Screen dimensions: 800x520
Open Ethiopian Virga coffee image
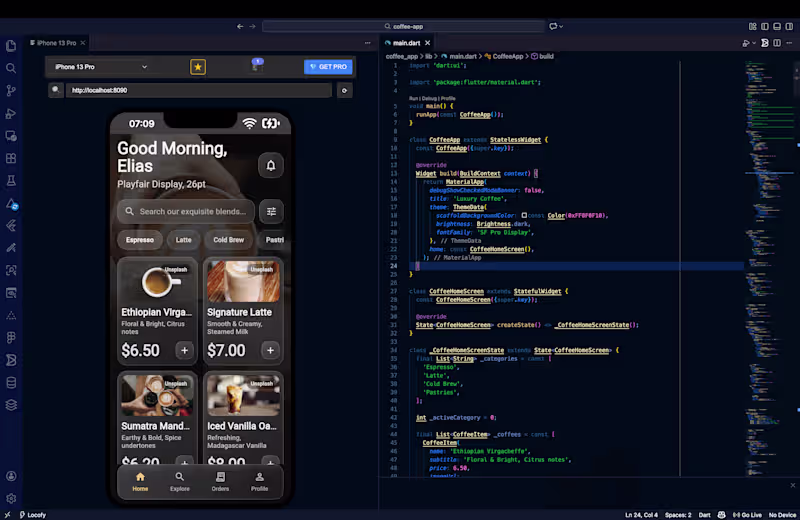click(x=157, y=282)
